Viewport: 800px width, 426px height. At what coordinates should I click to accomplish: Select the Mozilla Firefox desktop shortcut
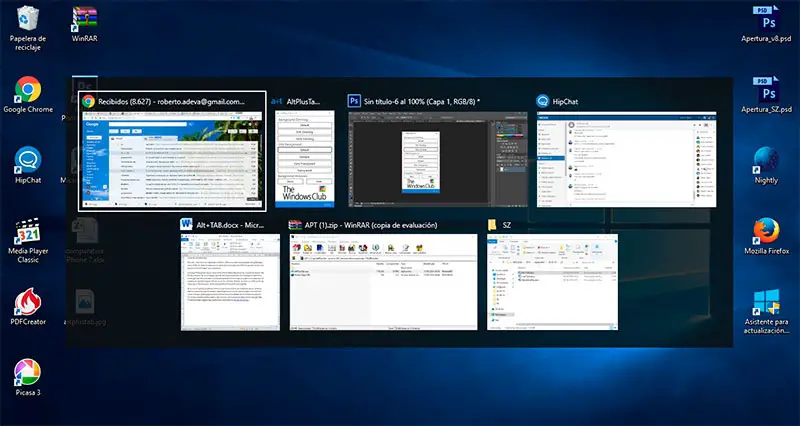point(766,236)
